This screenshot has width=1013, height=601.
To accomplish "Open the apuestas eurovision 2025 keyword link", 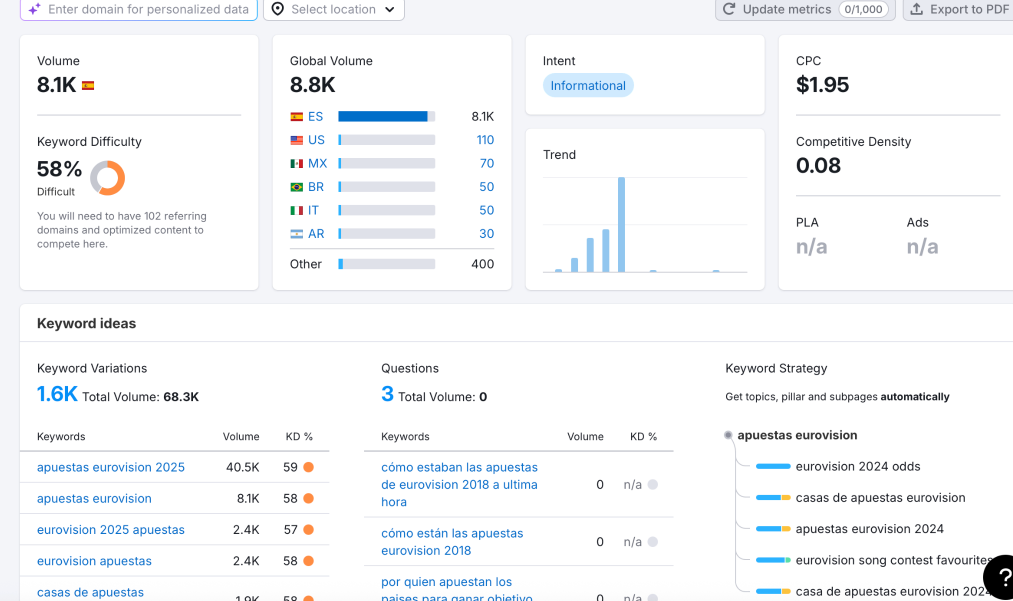I will click(110, 467).
